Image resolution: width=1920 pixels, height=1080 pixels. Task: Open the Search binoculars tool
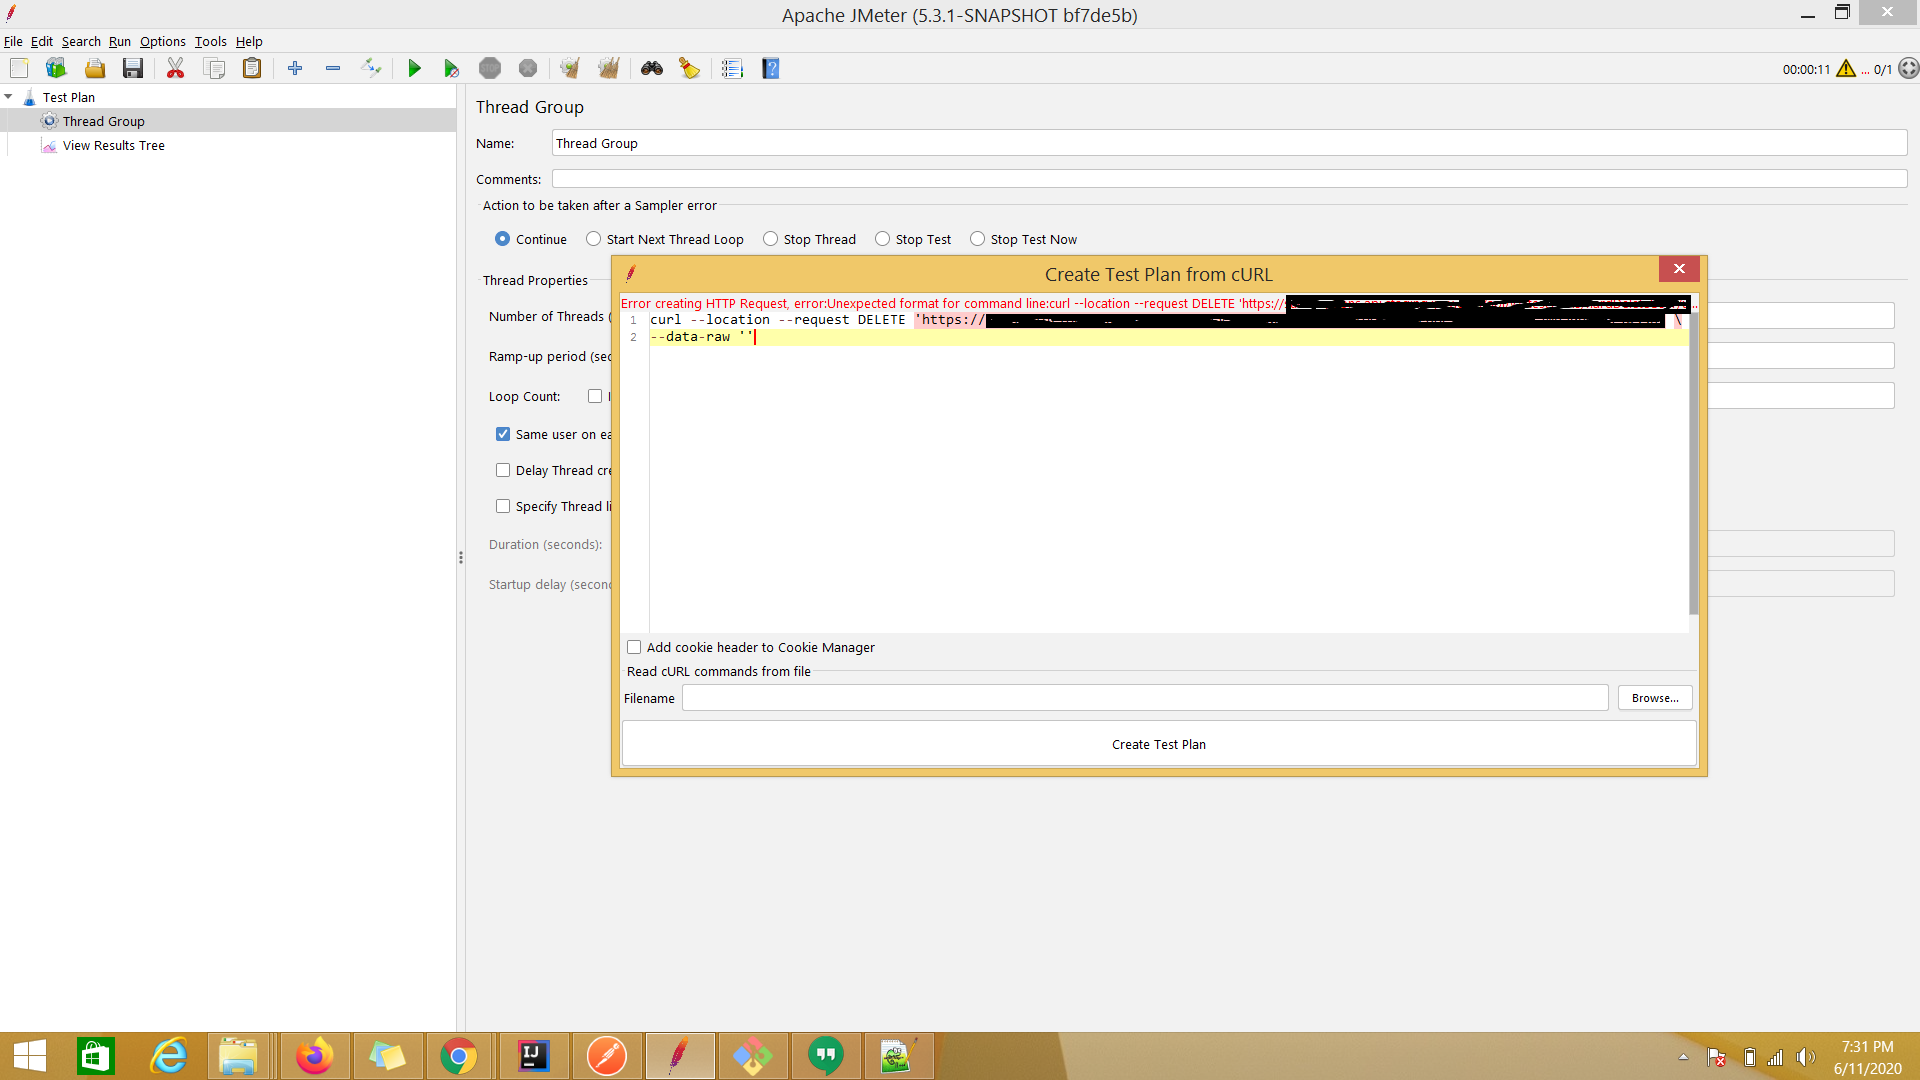coord(652,68)
